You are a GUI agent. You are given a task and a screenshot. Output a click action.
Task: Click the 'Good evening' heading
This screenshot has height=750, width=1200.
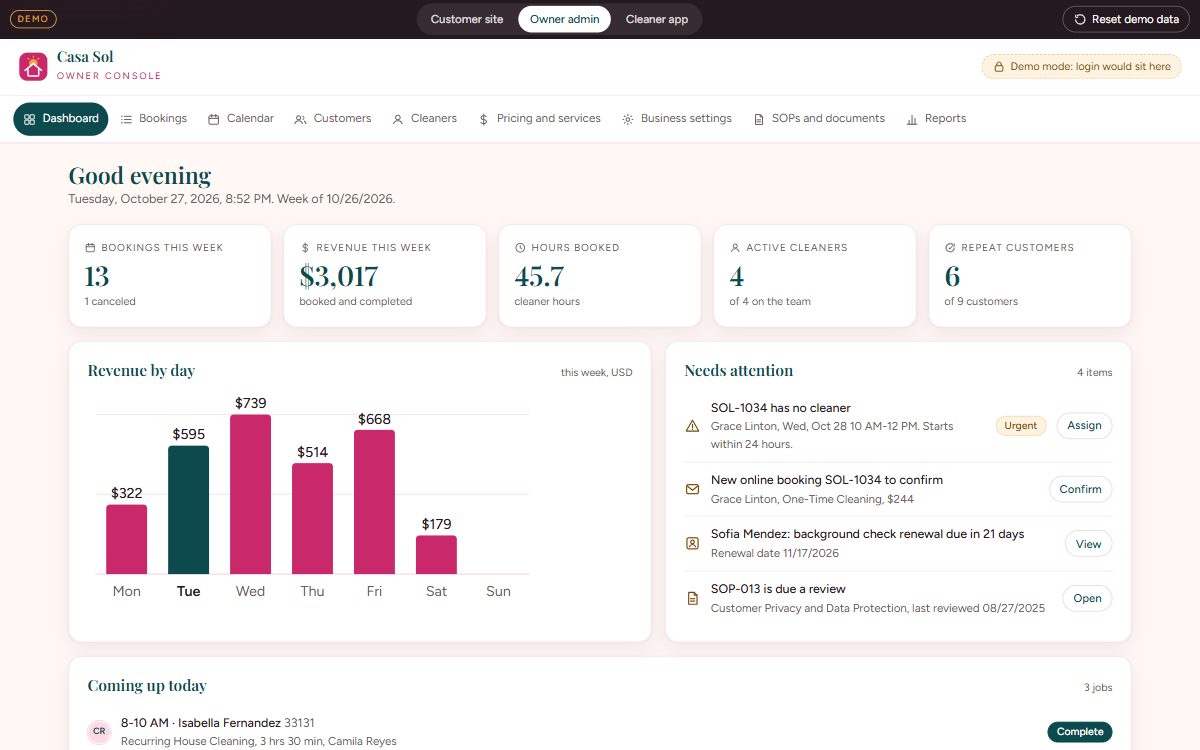click(140, 176)
